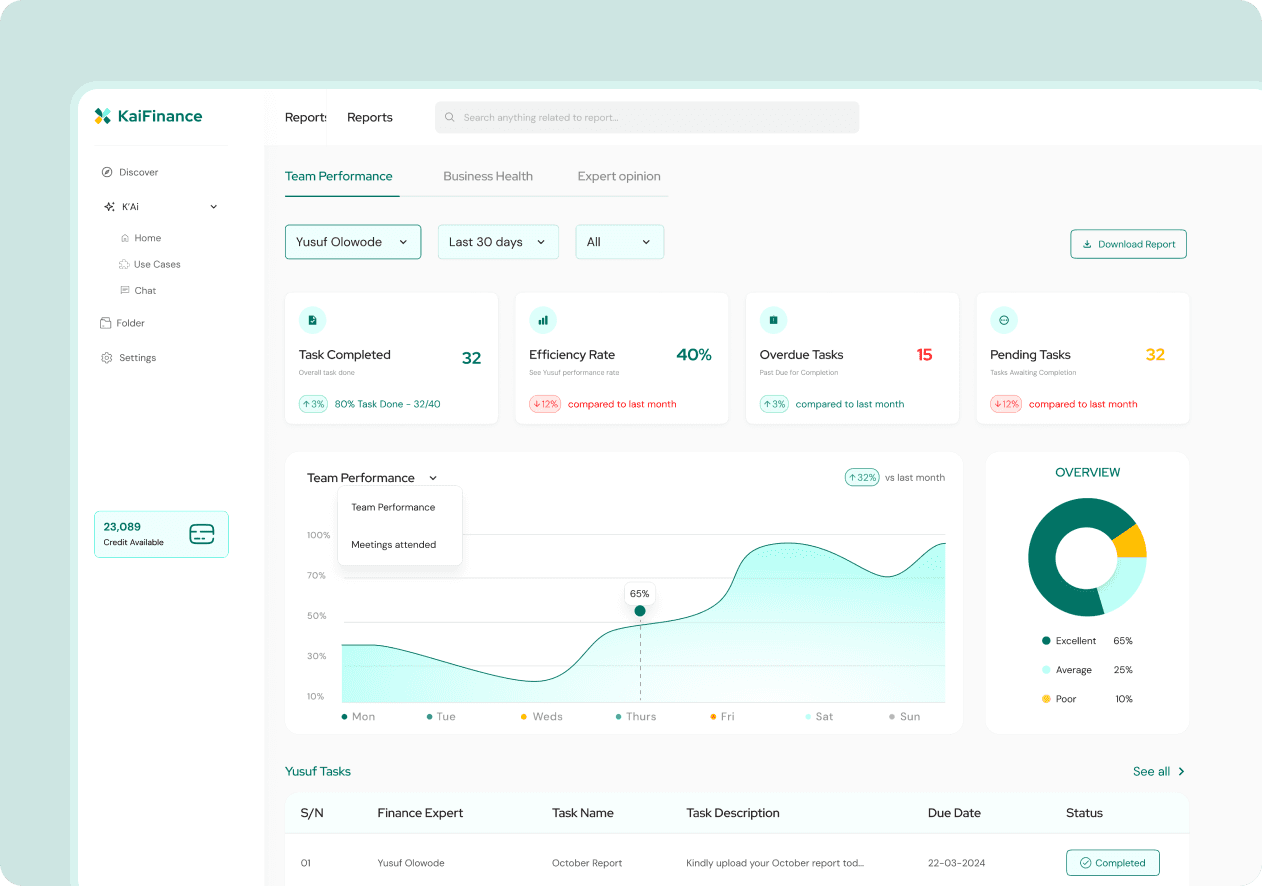Click the credit card icon beside available credit
The height and width of the screenshot is (886, 1262).
pos(202,533)
